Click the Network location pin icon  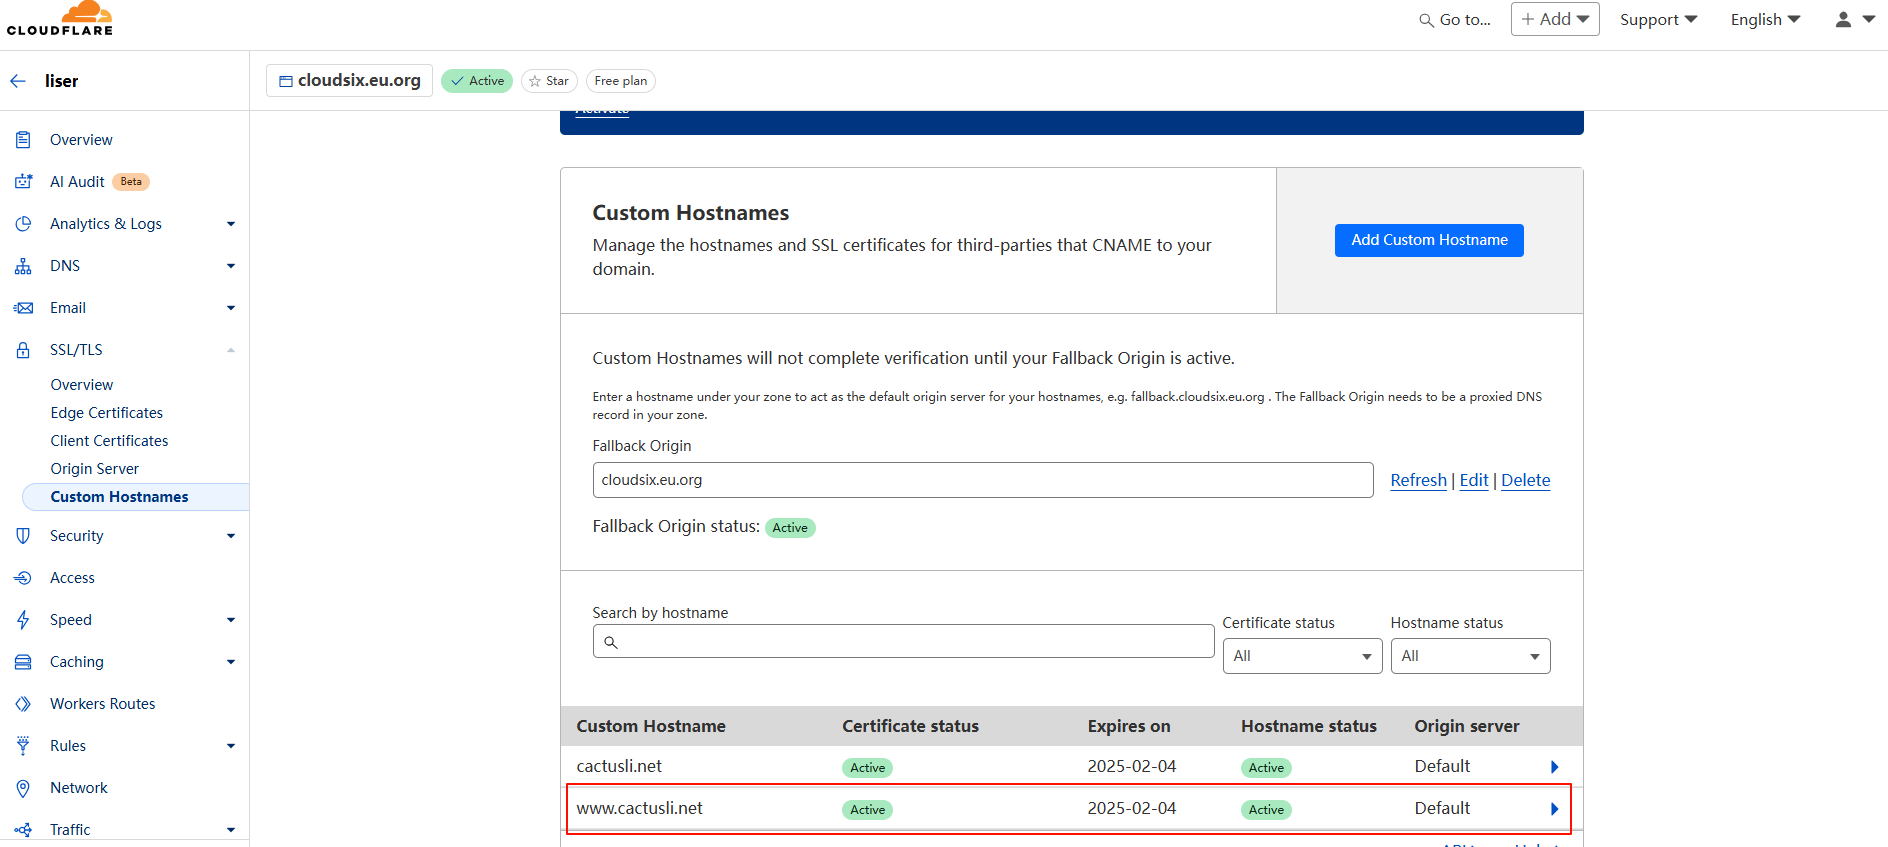click(23, 788)
